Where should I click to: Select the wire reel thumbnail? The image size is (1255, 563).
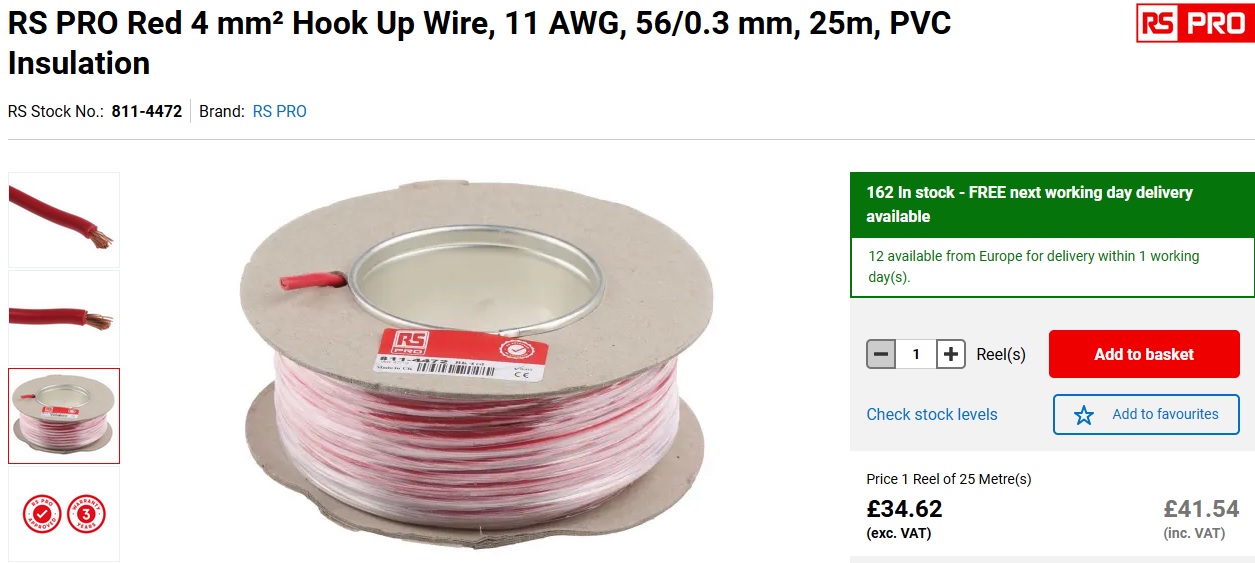point(64,416)
